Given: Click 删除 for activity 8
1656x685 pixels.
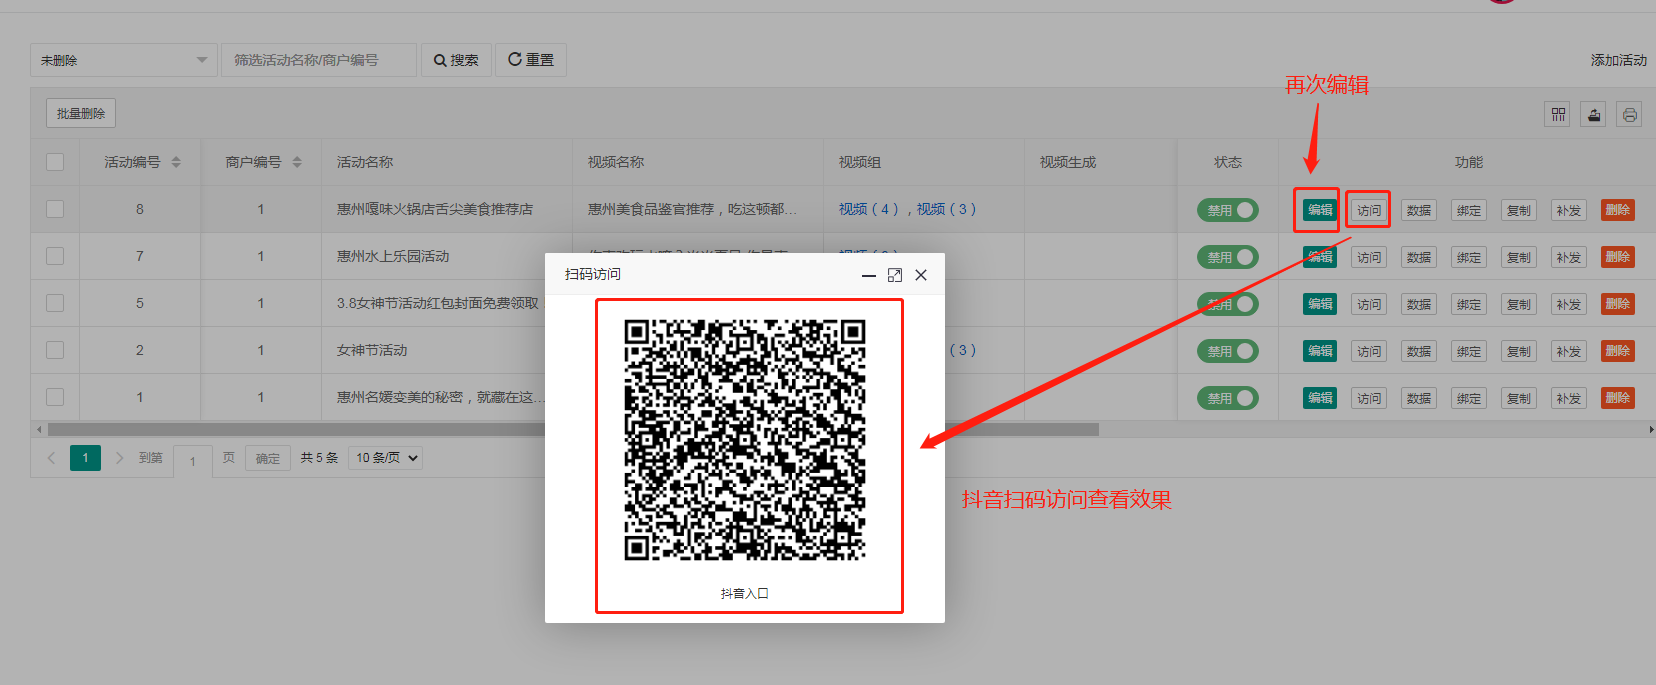Looking at the screenshot, I should [1618, 210].
